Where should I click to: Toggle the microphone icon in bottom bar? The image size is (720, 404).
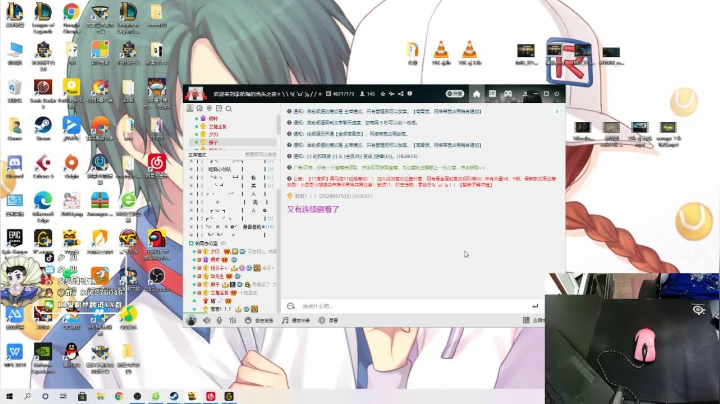219,320
